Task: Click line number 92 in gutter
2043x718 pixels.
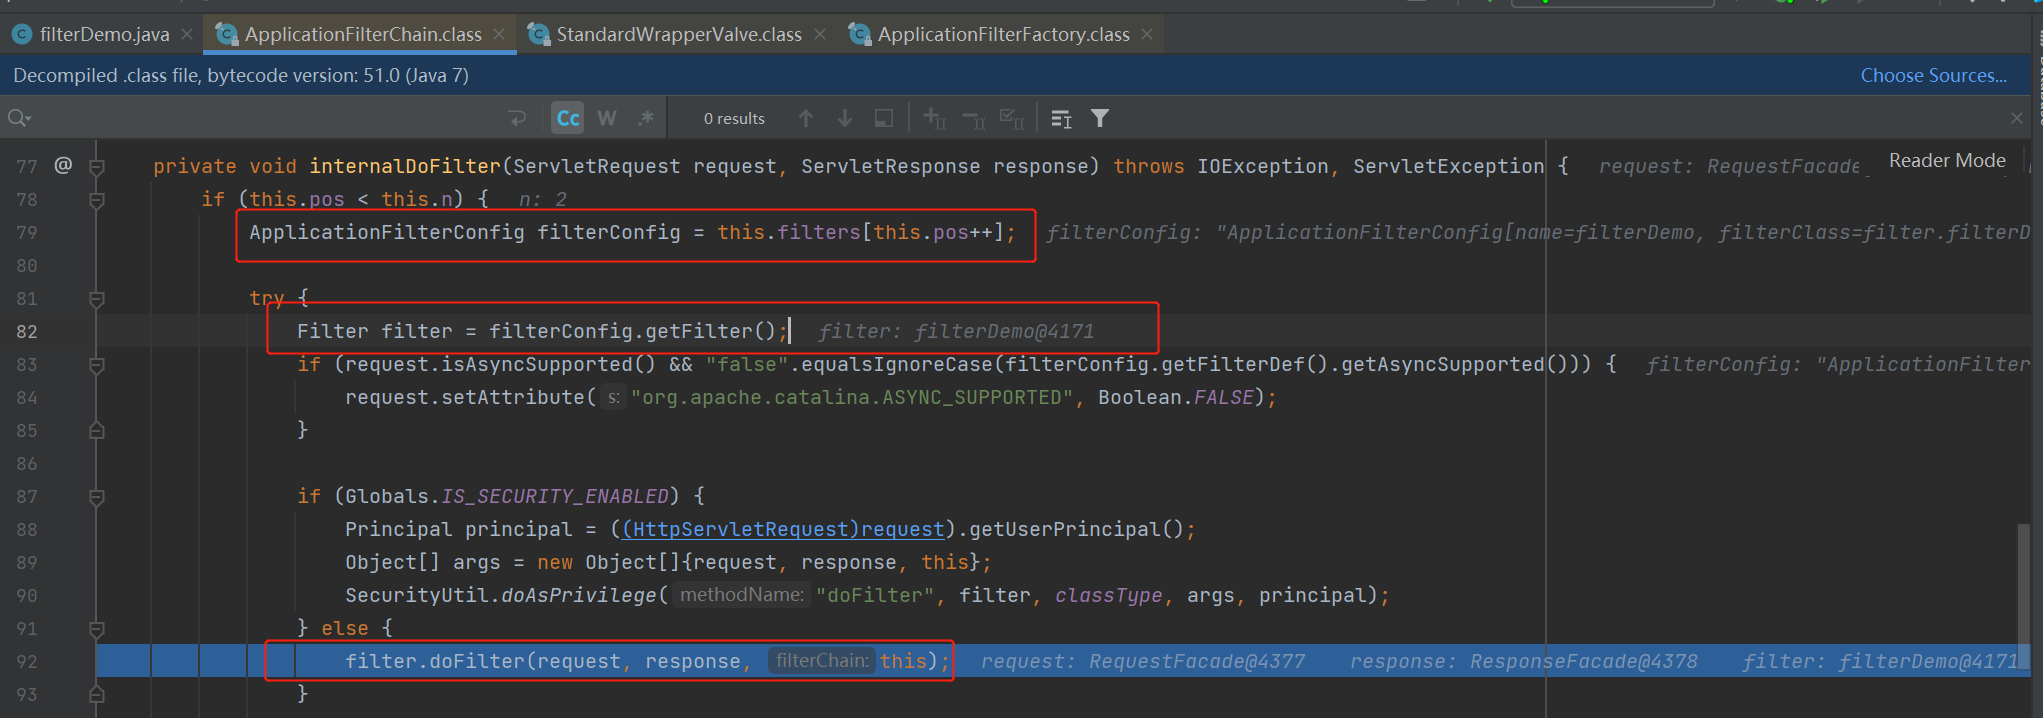Action: click(27, 662)
